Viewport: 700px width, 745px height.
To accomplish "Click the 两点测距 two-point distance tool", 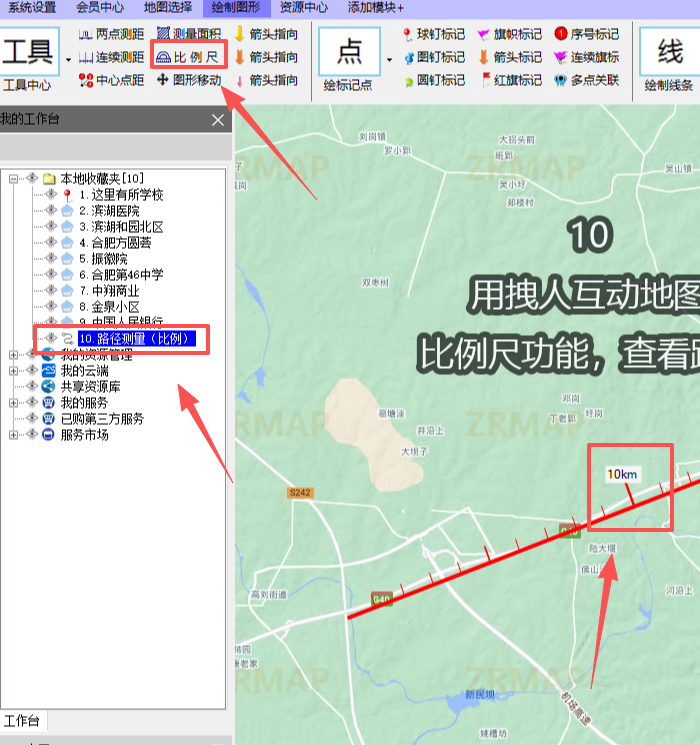I will (x=112, y=34).
